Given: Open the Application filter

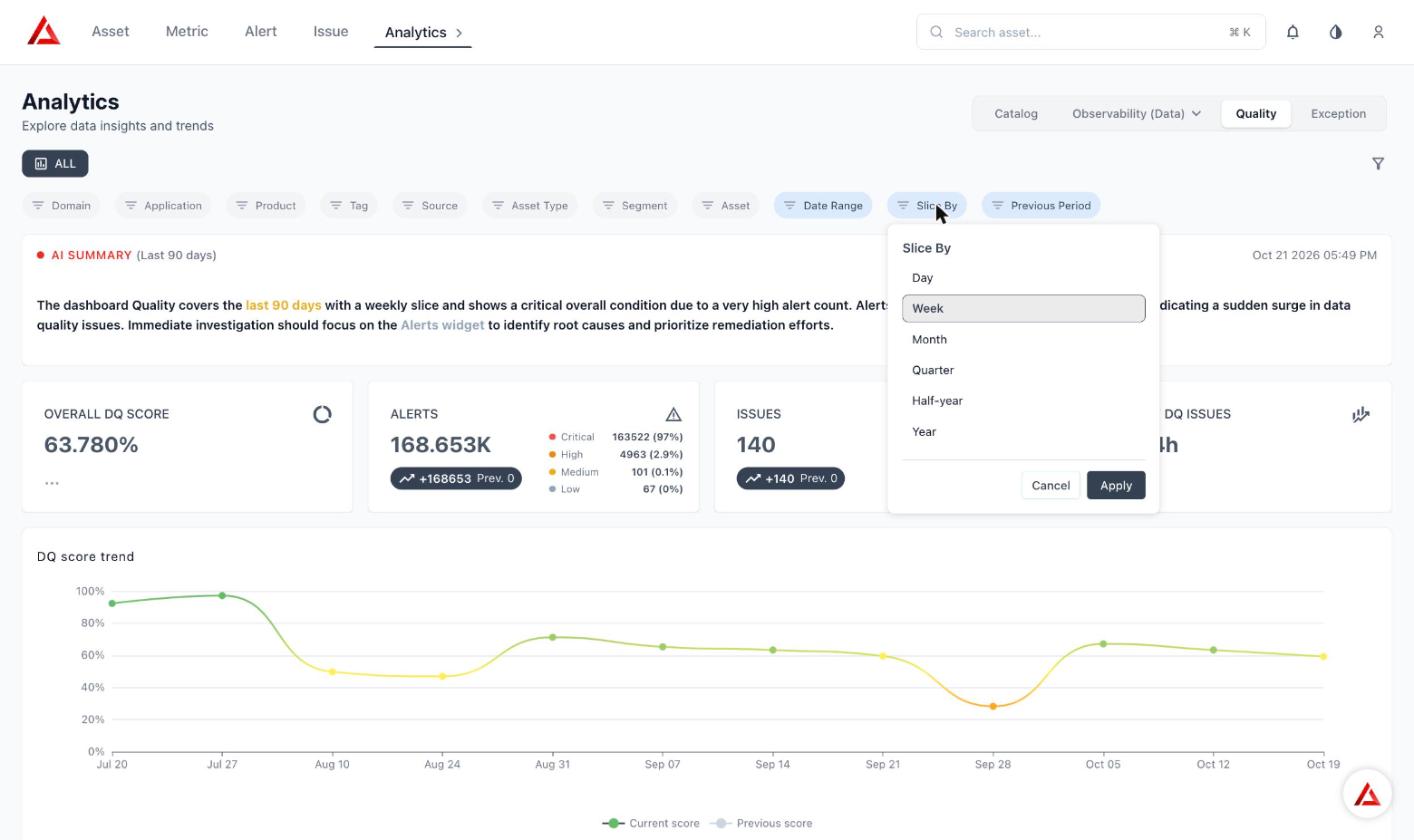Looking at the screenshot, I should coord(163,205).
